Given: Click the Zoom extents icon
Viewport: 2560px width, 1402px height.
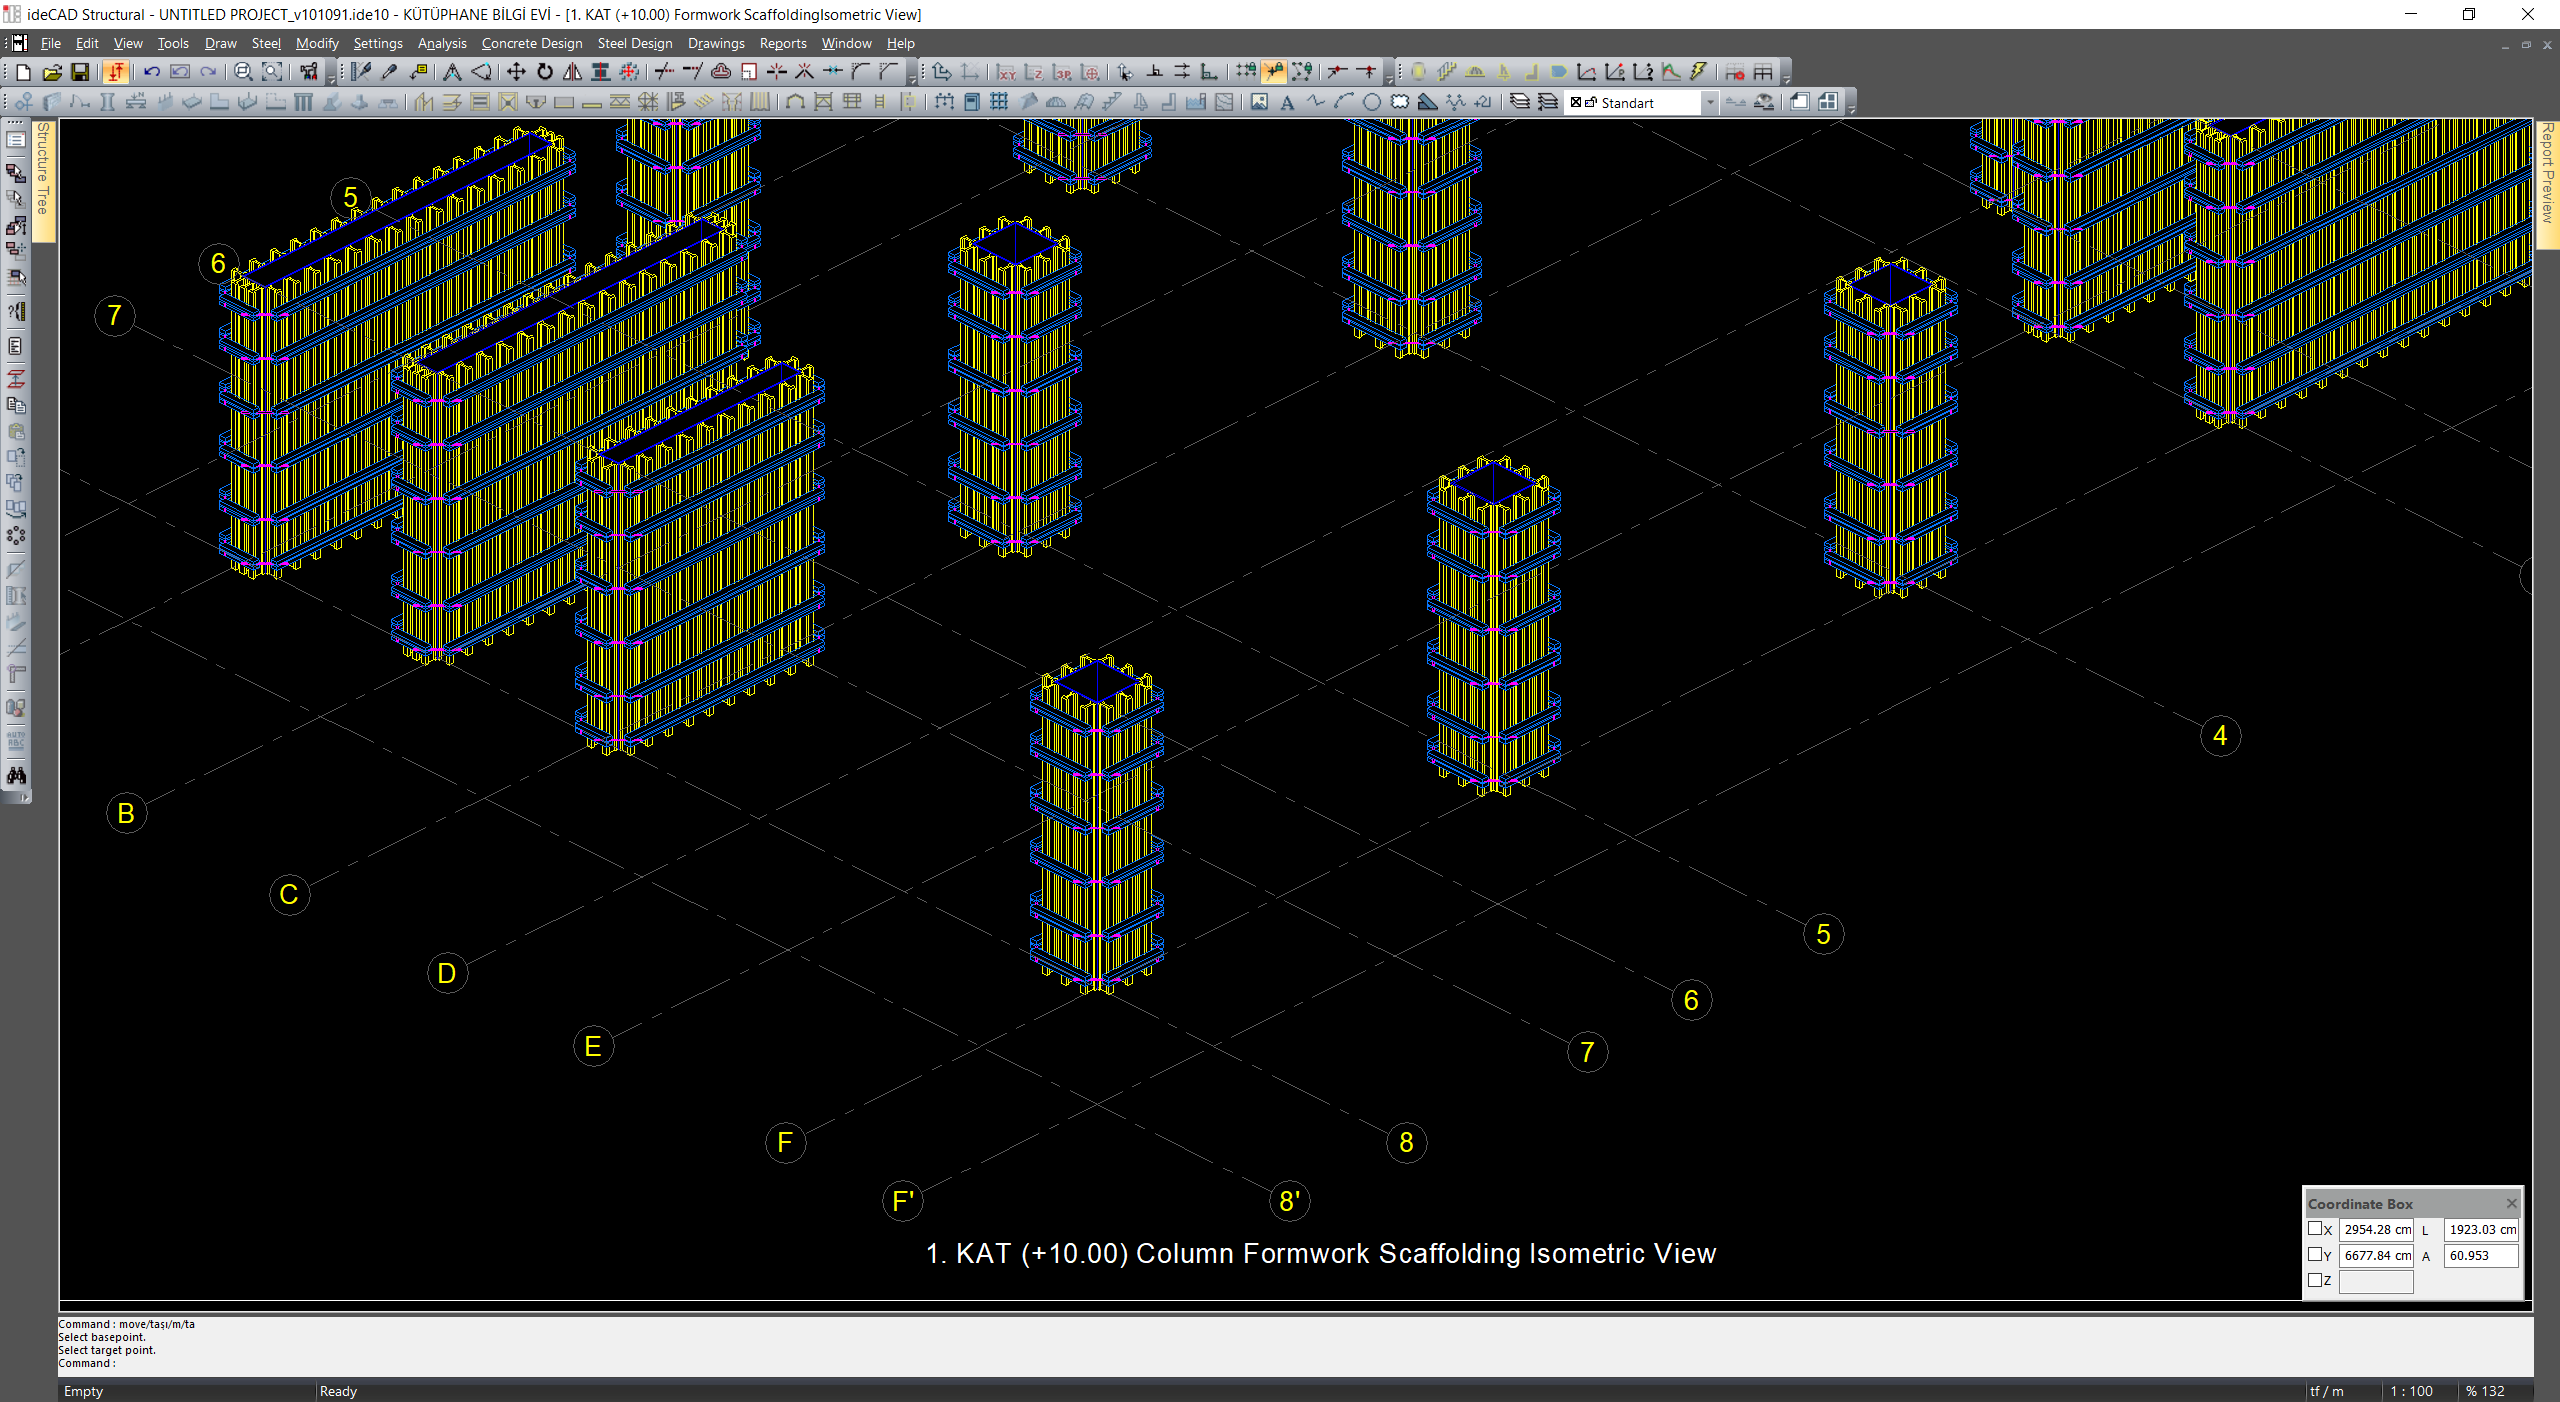Looking at the screenshot, I should [271, 72].
